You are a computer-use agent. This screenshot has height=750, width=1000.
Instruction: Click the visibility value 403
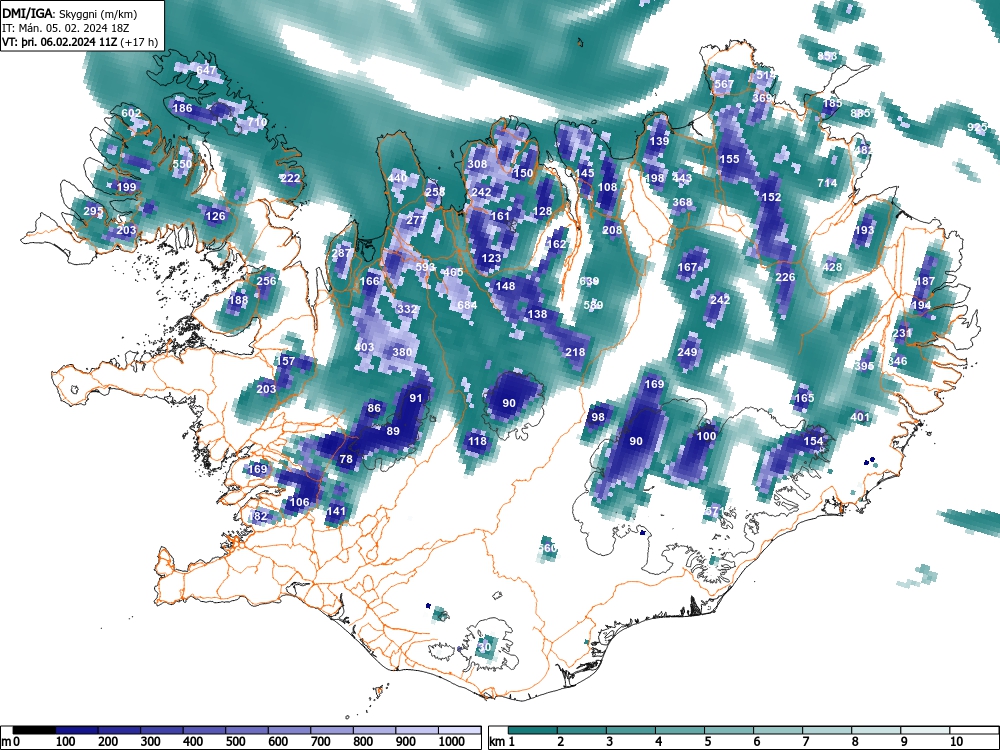point(364,348)
